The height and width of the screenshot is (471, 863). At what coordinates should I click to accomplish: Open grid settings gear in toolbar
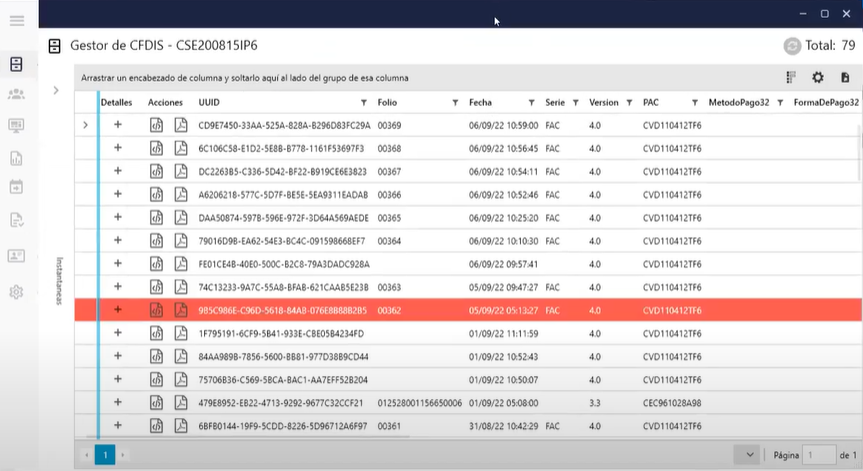point(818,78)
